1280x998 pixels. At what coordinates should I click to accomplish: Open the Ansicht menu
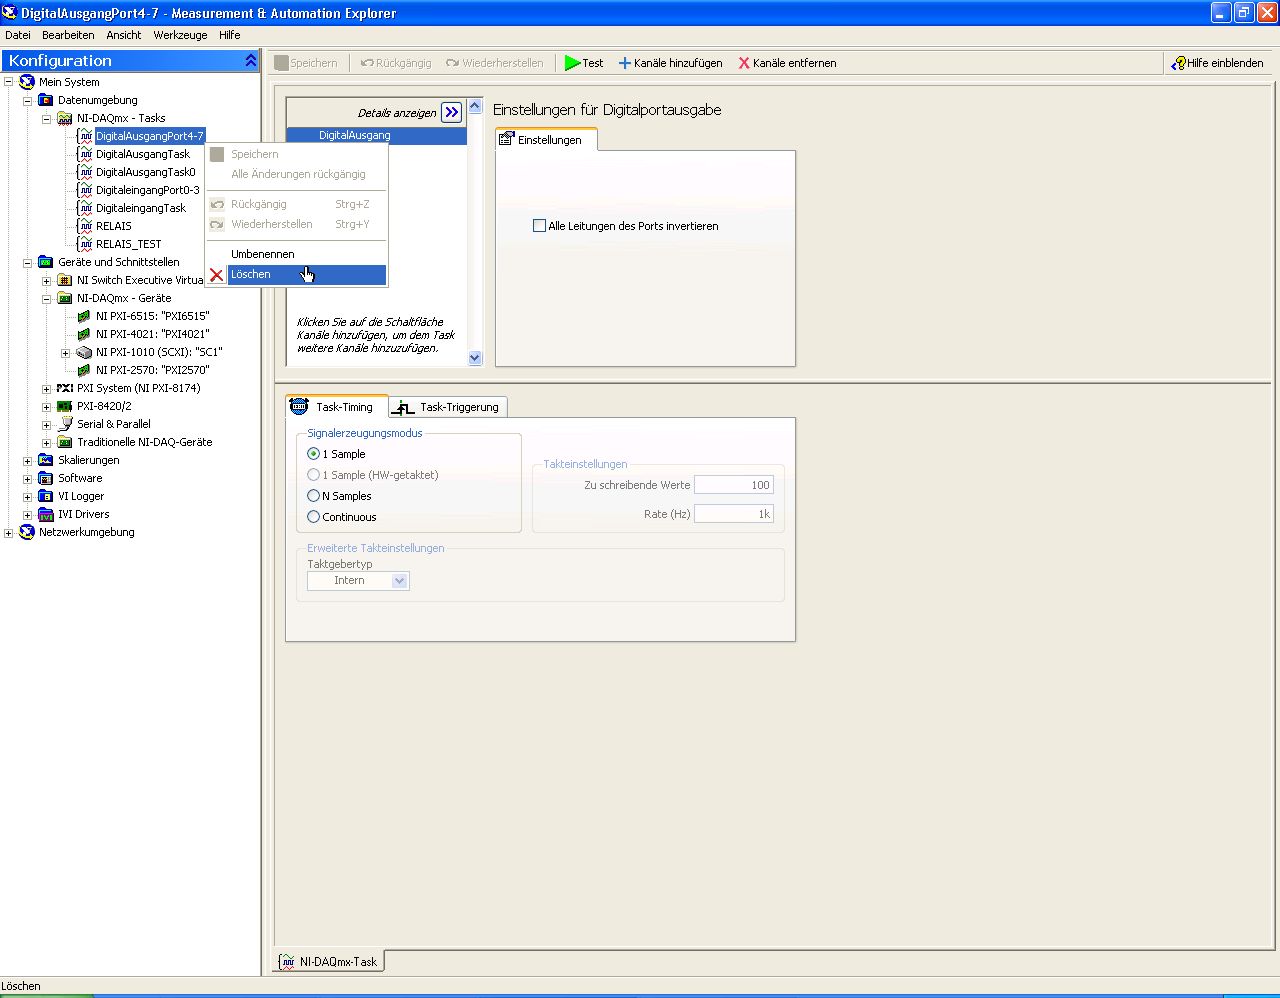(124, 35)
